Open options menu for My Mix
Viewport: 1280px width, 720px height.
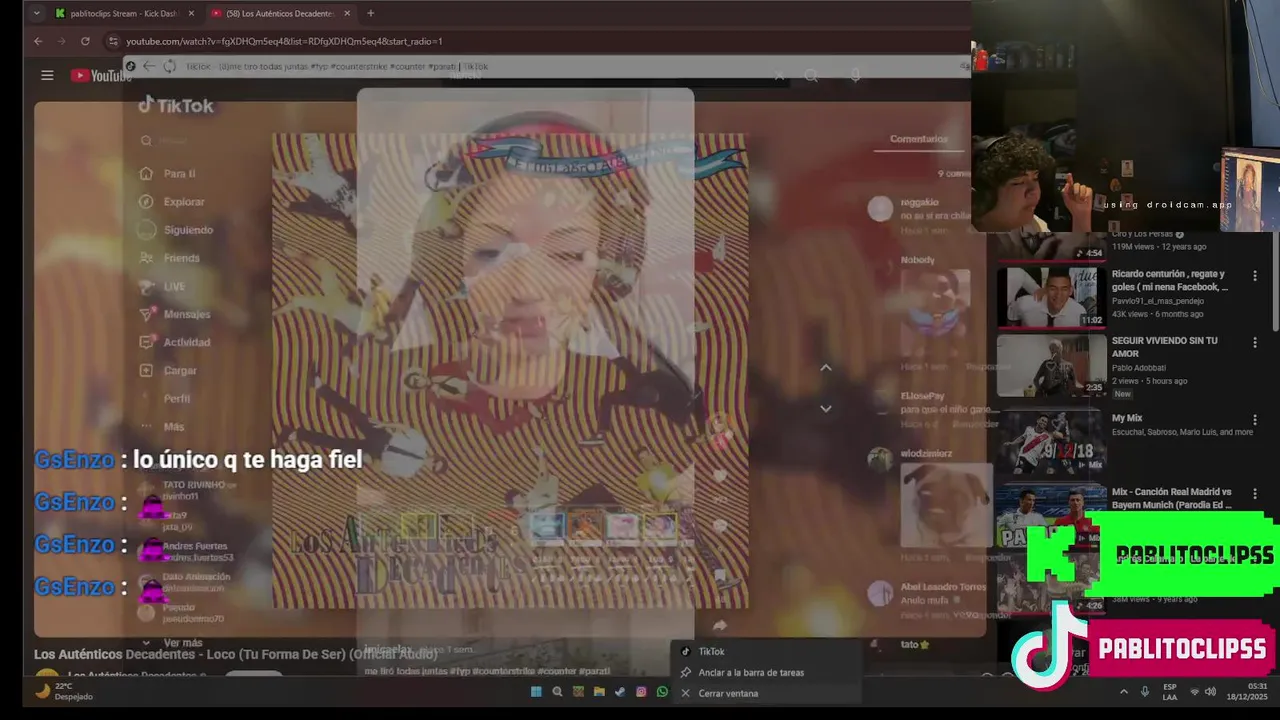pos(1255,420)
